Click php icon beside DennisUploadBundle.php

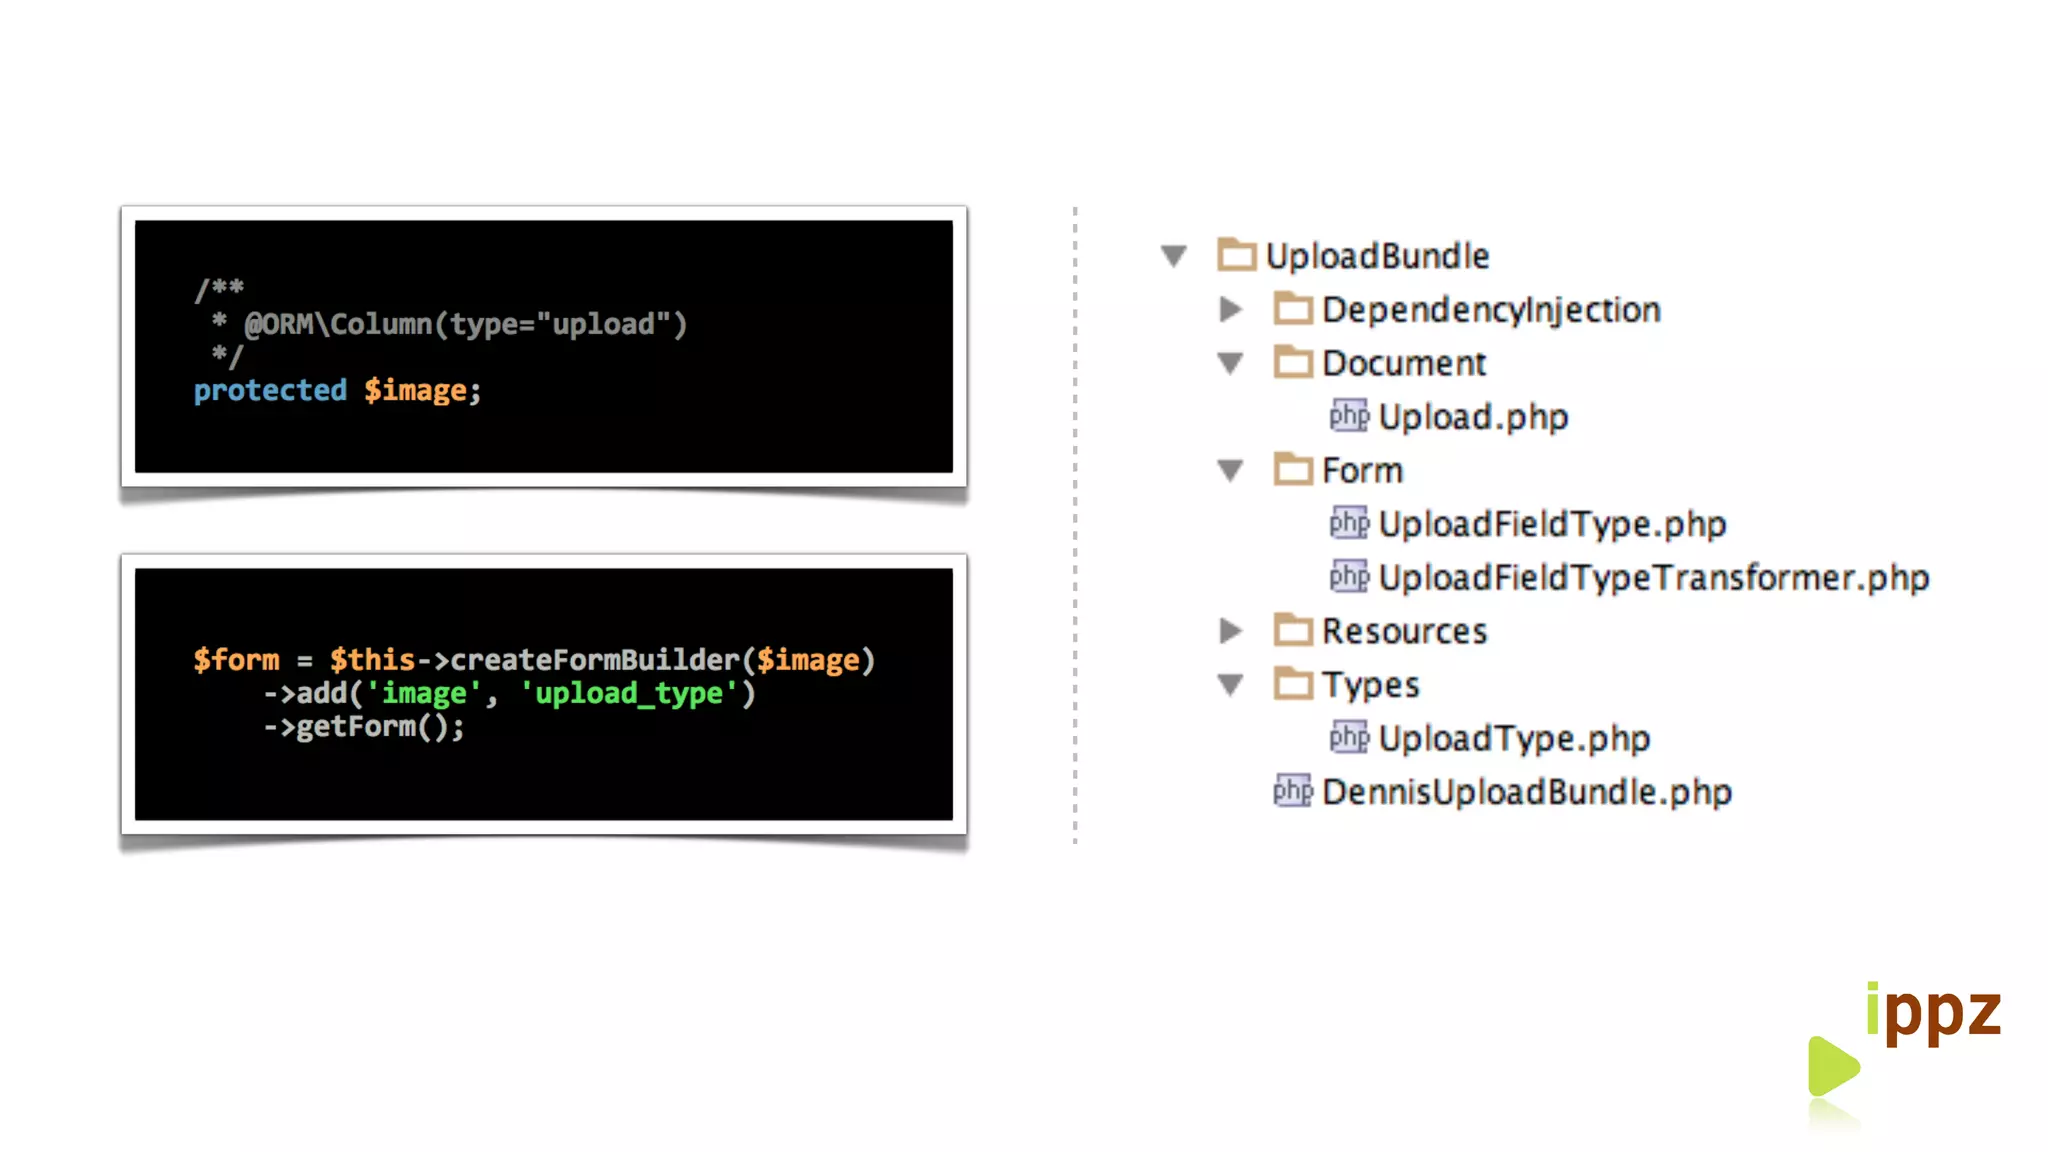[x=1293, y=792]
